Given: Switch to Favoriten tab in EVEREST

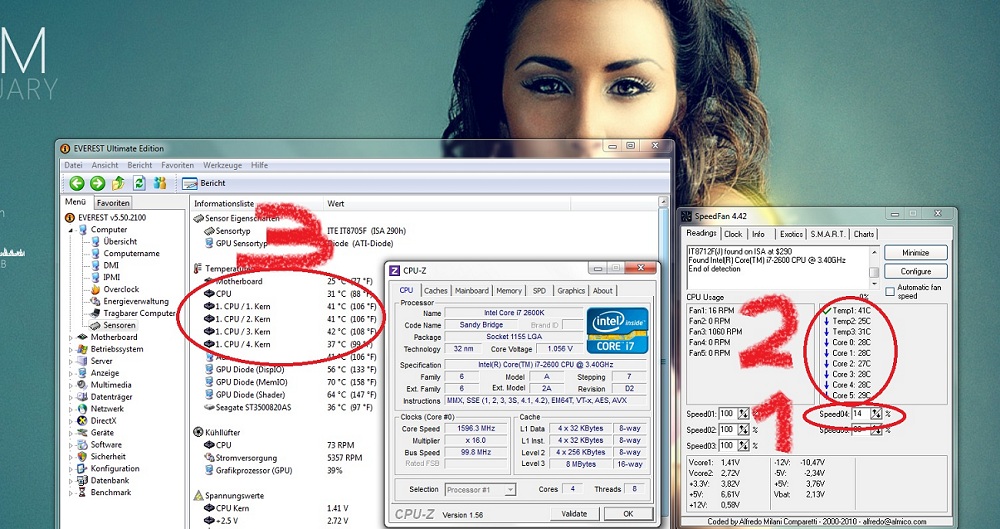Looking at the screenshot, I should tap(114, 203).
